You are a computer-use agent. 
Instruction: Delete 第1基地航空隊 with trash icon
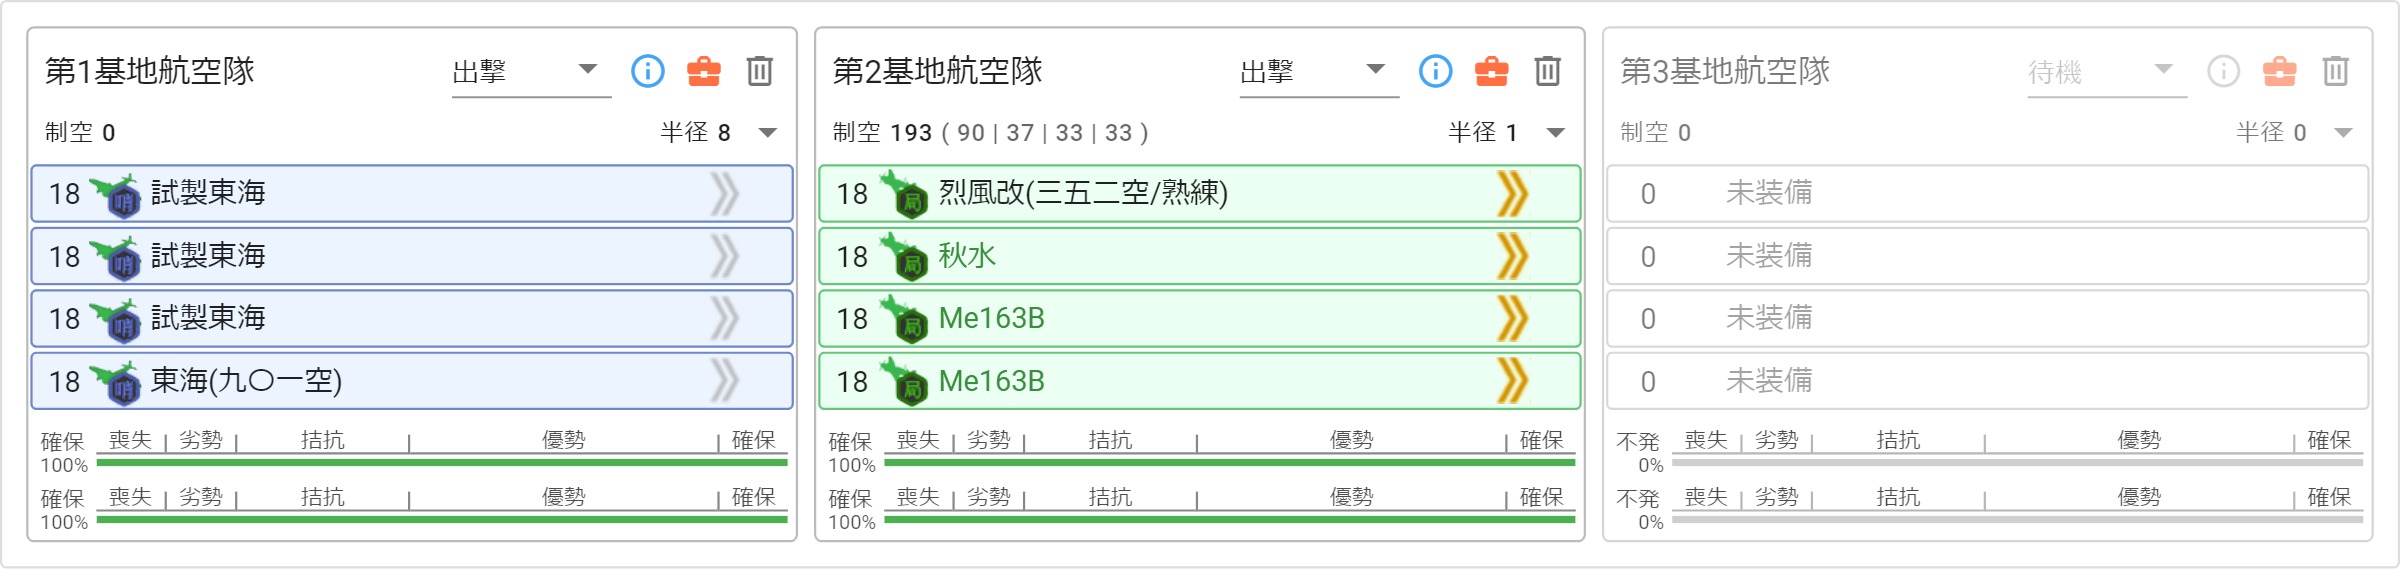click(x=760, y=71)
